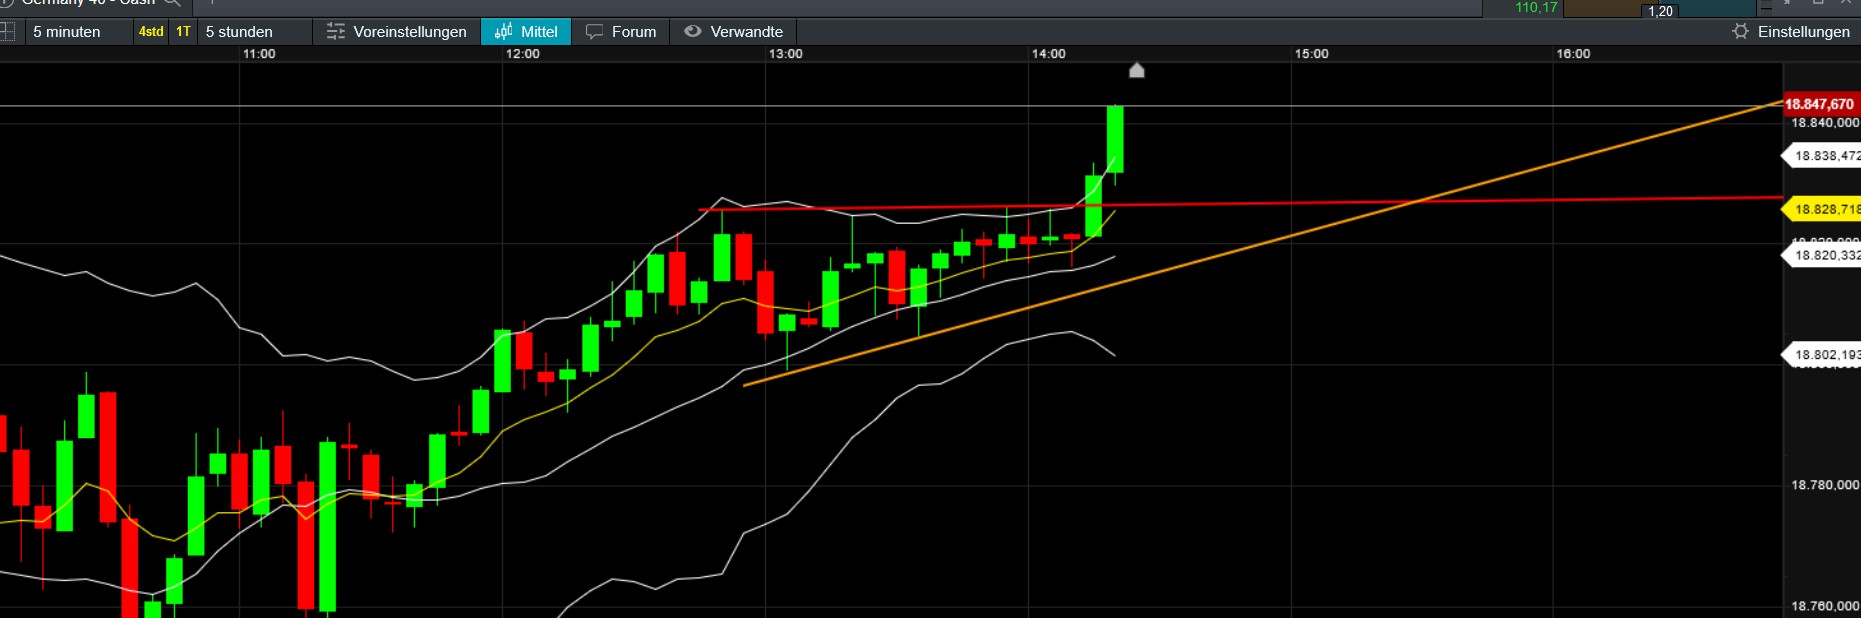
Task: Click the 1,20 spread value box
Action: tap(1660, 11)
